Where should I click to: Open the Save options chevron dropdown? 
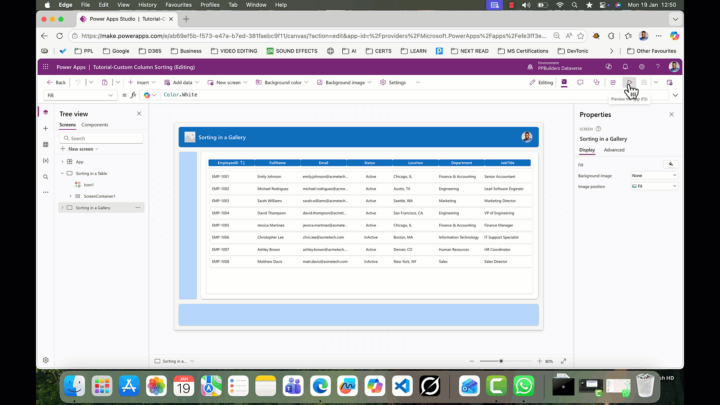[x=656, y=83]
